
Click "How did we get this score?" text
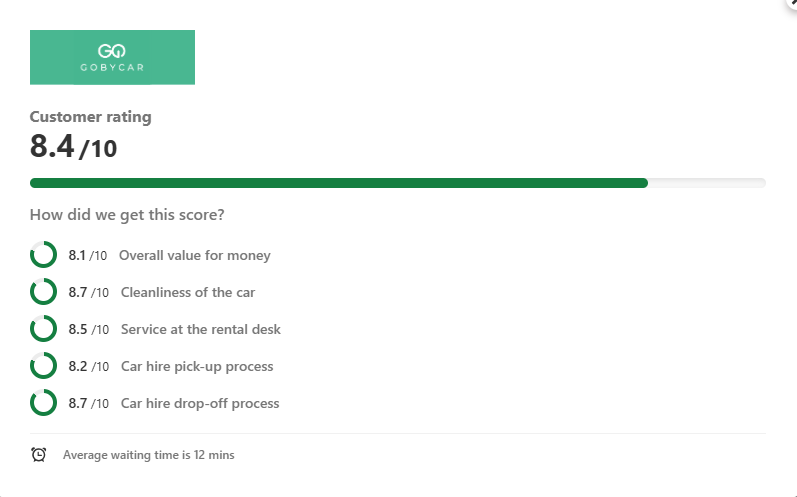127,215
